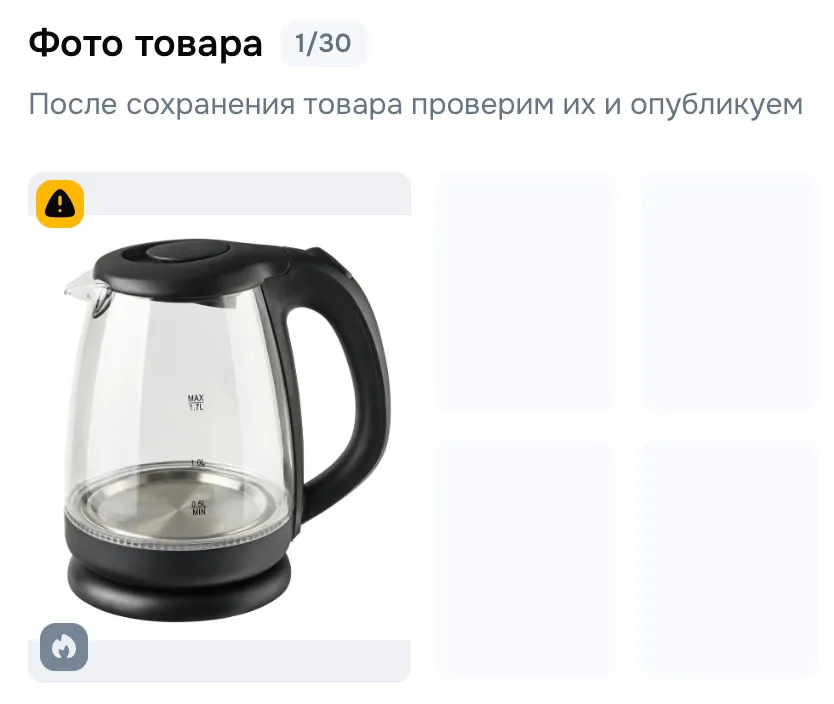
Task: Click the 1/30 photo counter badge
Action: (323, 44)
